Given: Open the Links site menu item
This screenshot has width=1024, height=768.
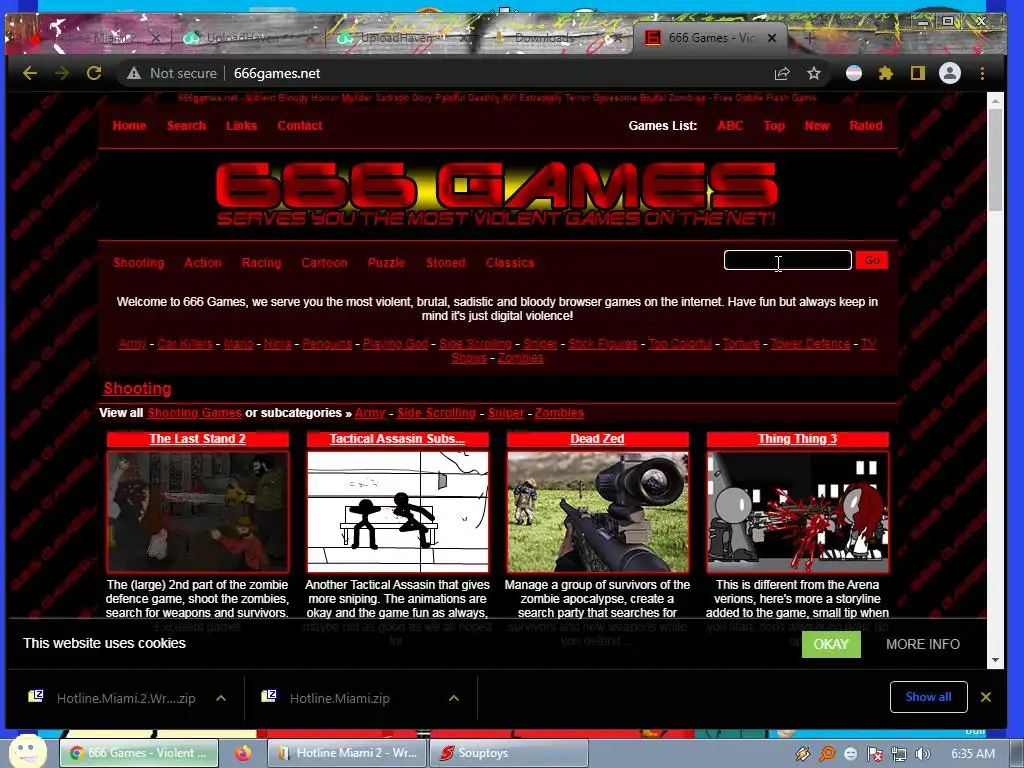Looking at the screenshot, I should pos(241,125).
